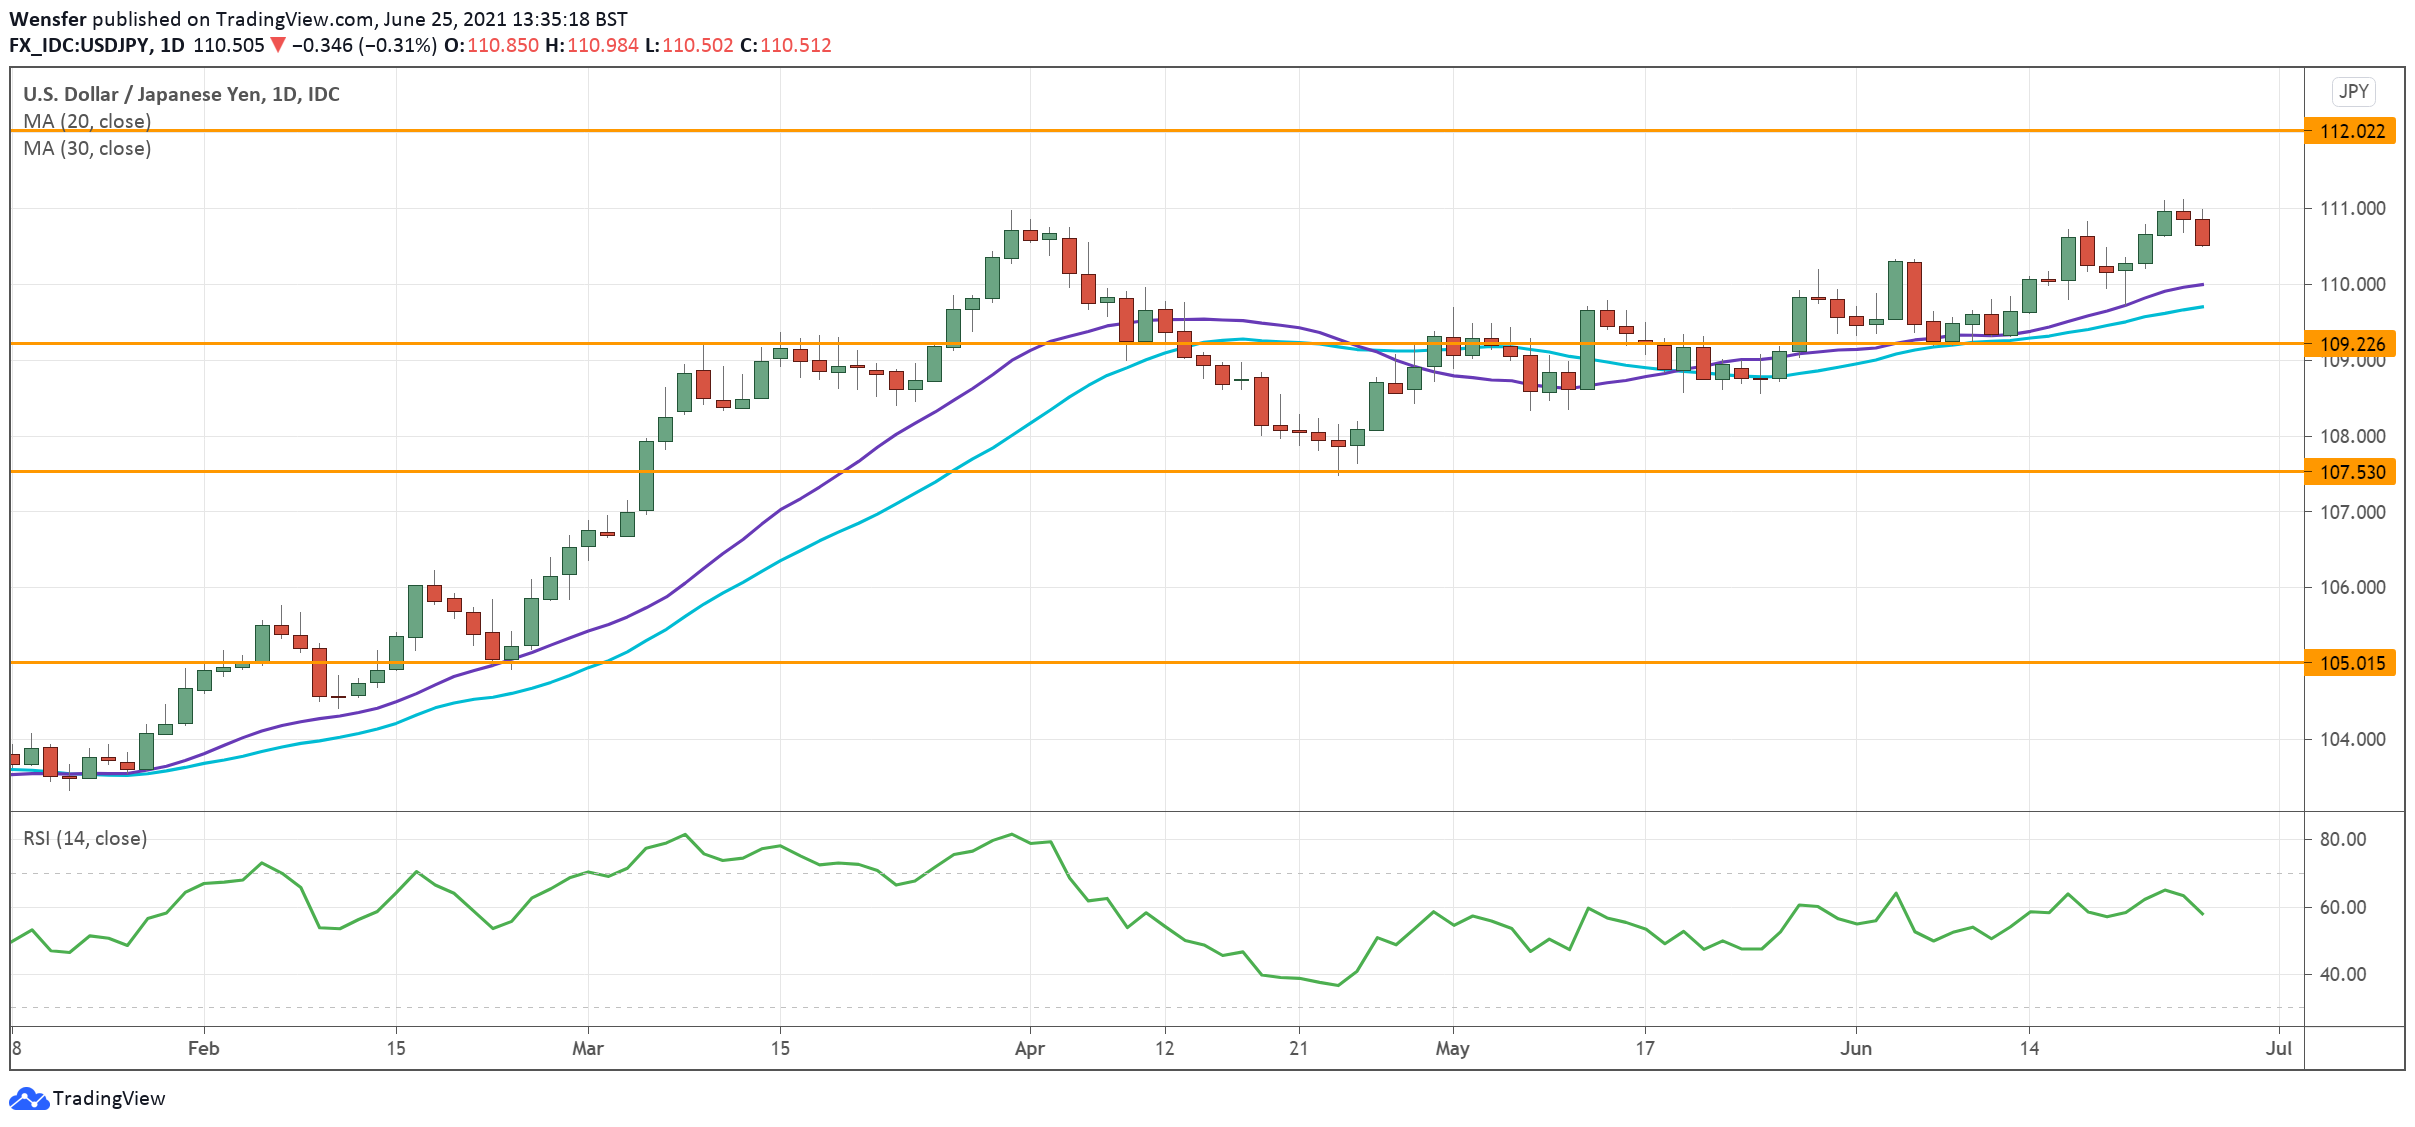Screen dimensions: 2415x1127
Task: Click the 111.000 price axis tick
Action: (x=2351, y=208)
